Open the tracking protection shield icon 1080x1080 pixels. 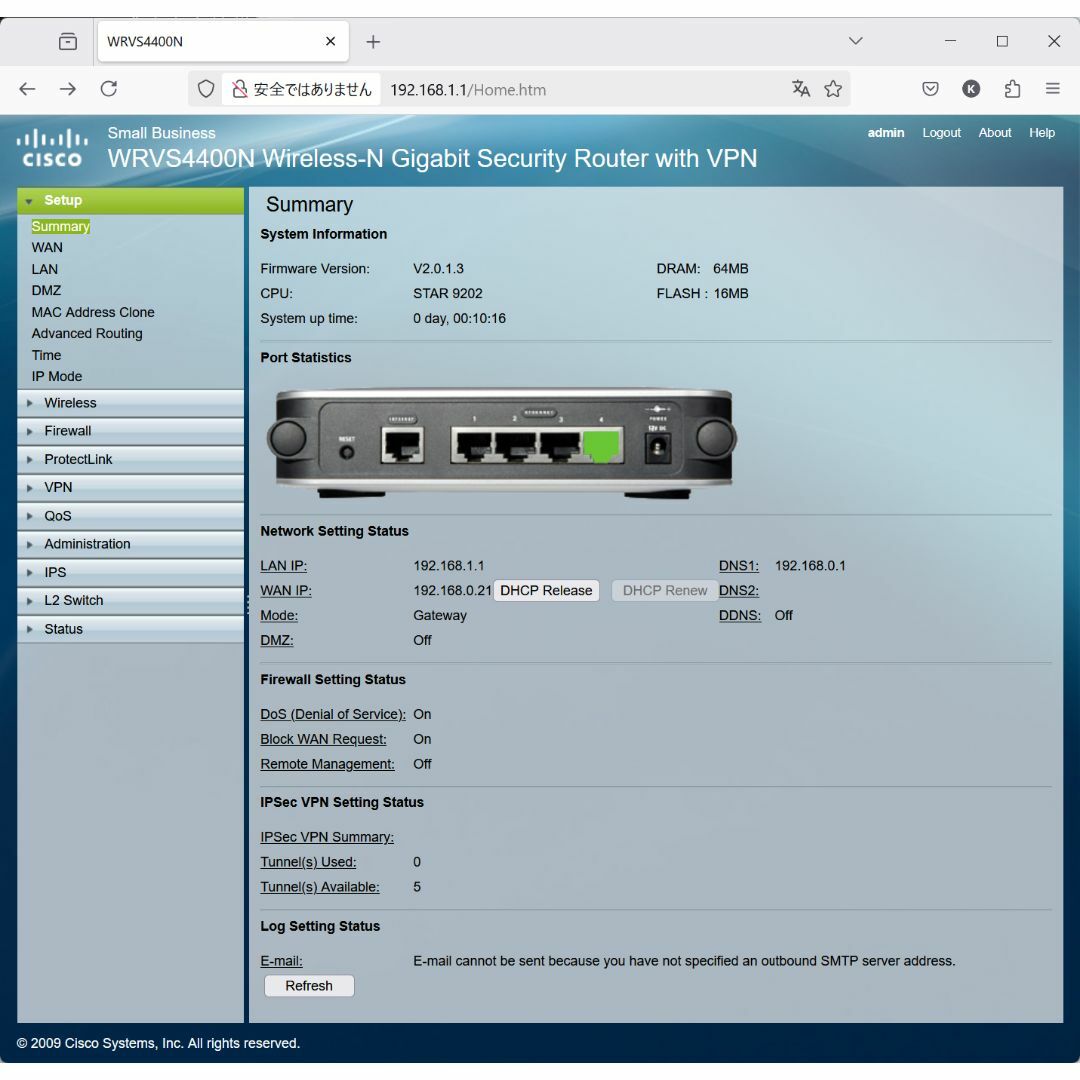pyautogui.click(x=206, y=89)
